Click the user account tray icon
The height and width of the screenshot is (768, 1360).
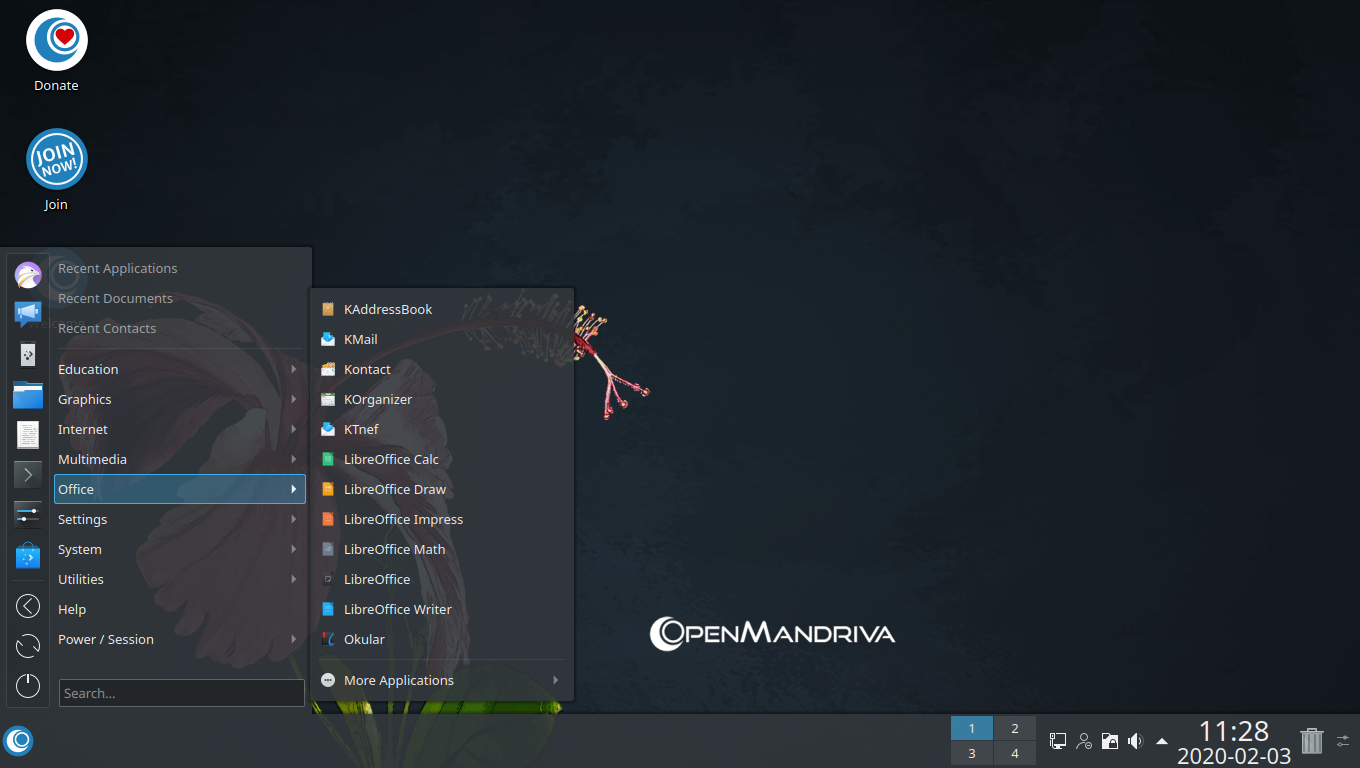click(1083, 741)
